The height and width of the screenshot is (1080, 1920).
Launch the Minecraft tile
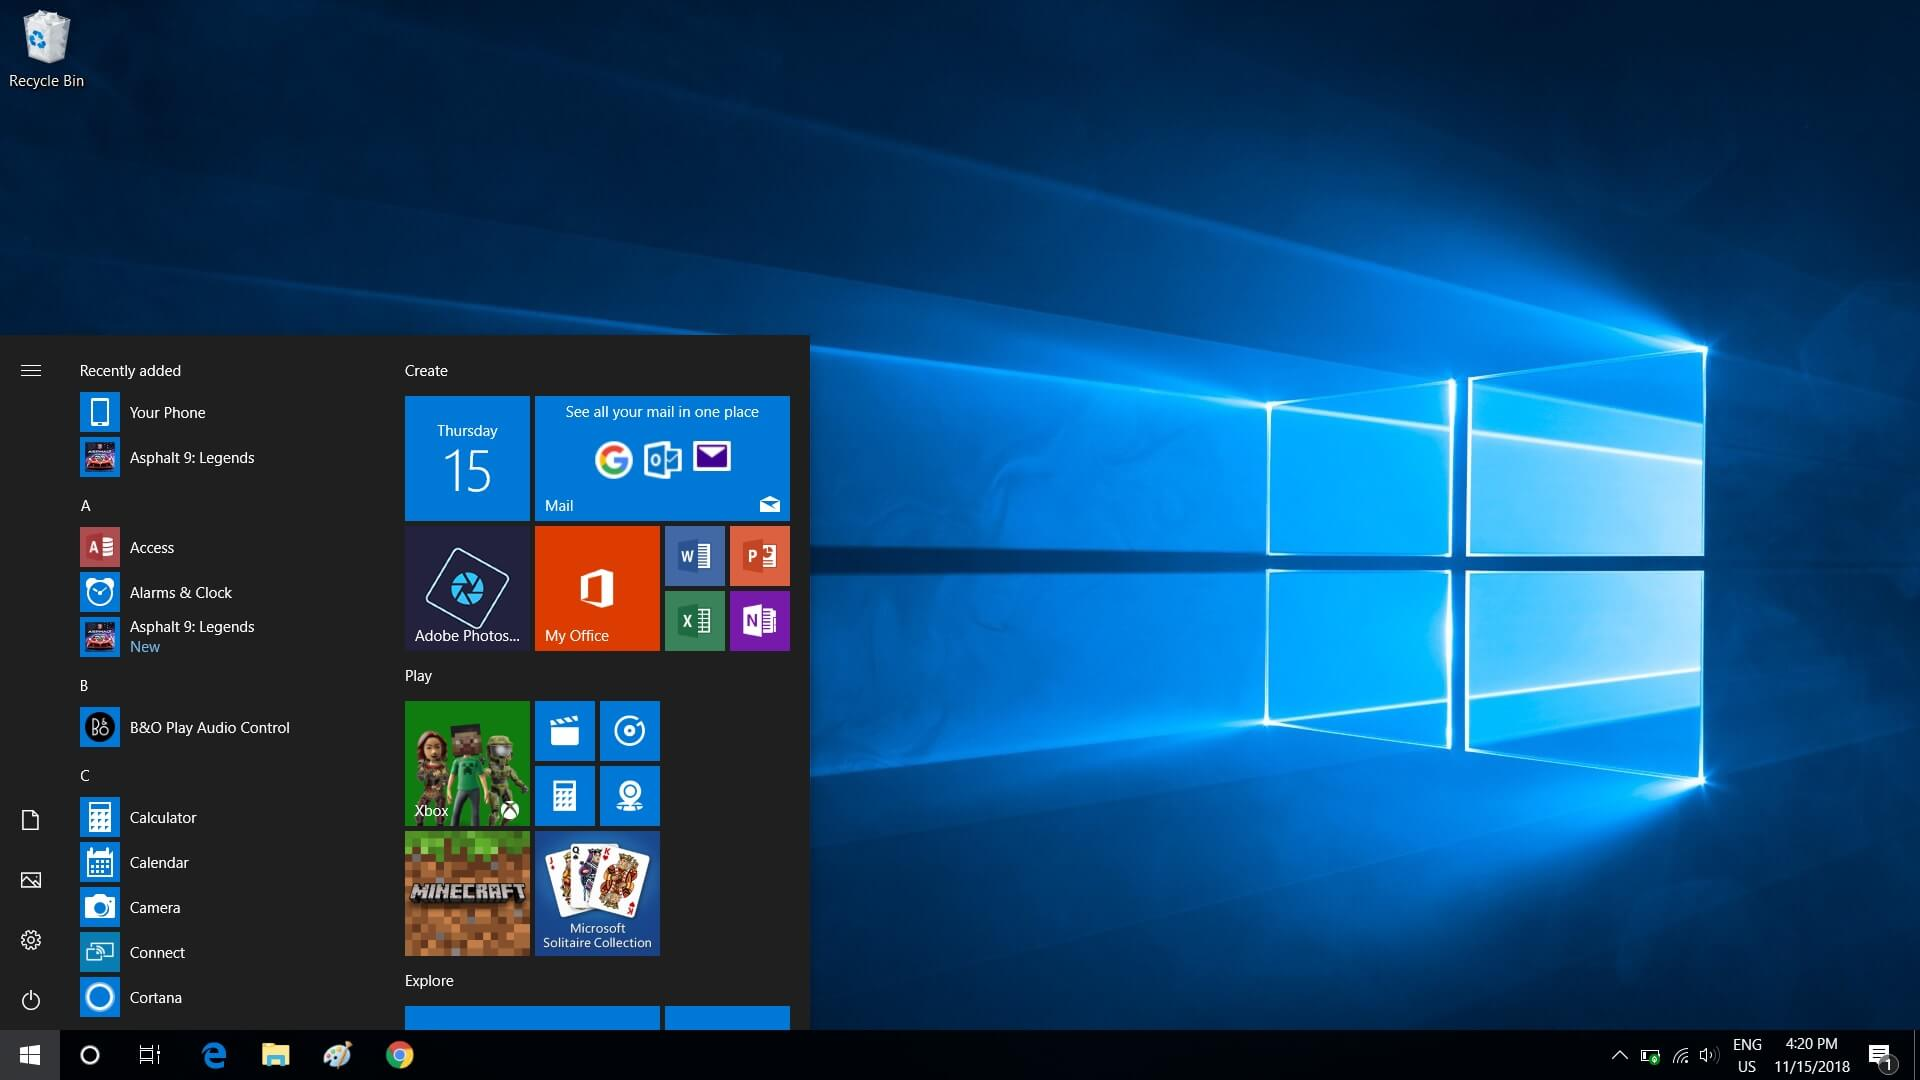467,892
